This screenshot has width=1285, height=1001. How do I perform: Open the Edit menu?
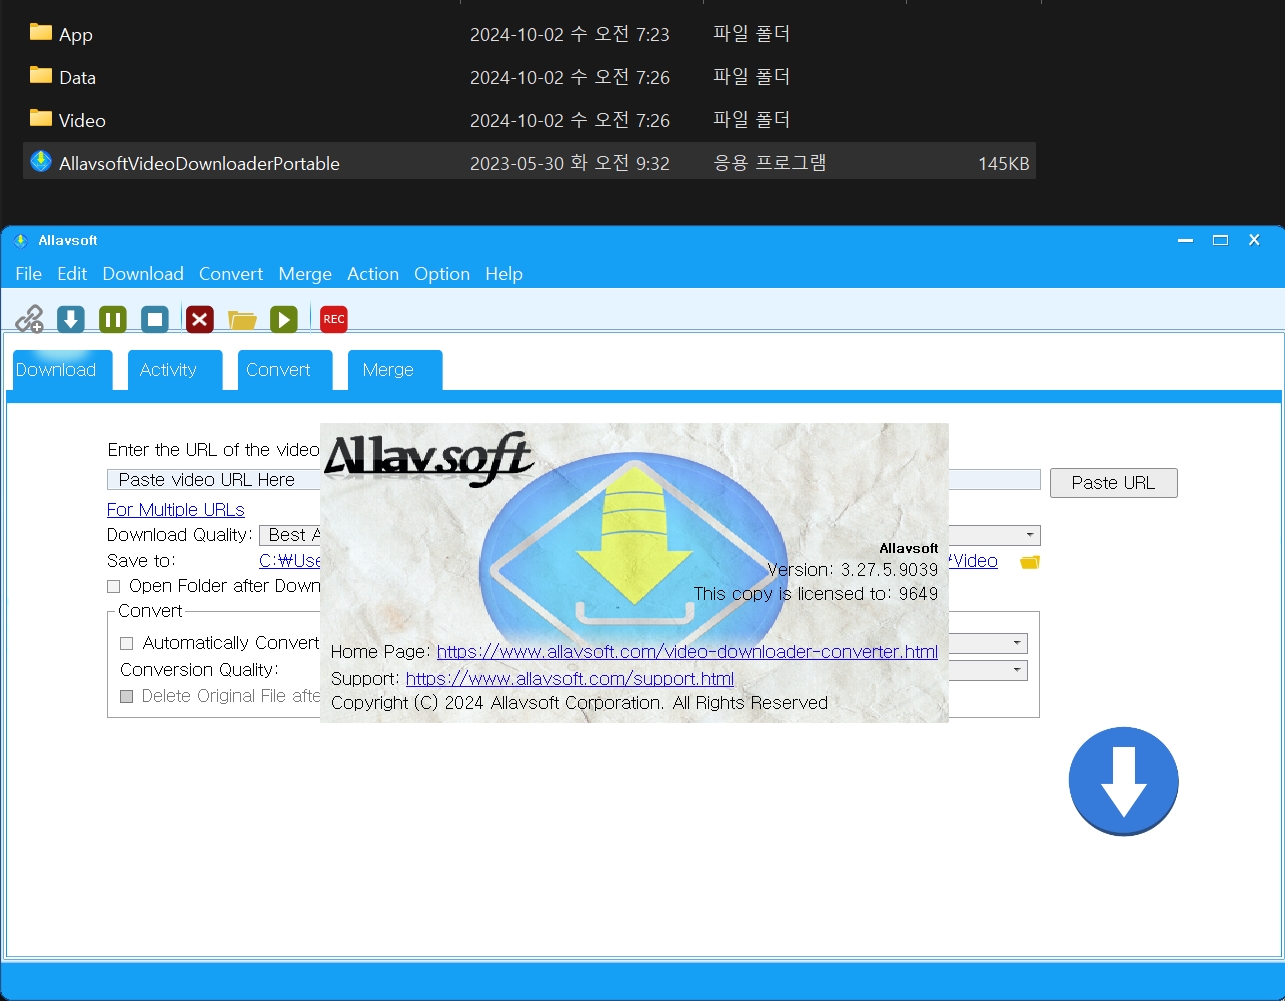point(72,274)
